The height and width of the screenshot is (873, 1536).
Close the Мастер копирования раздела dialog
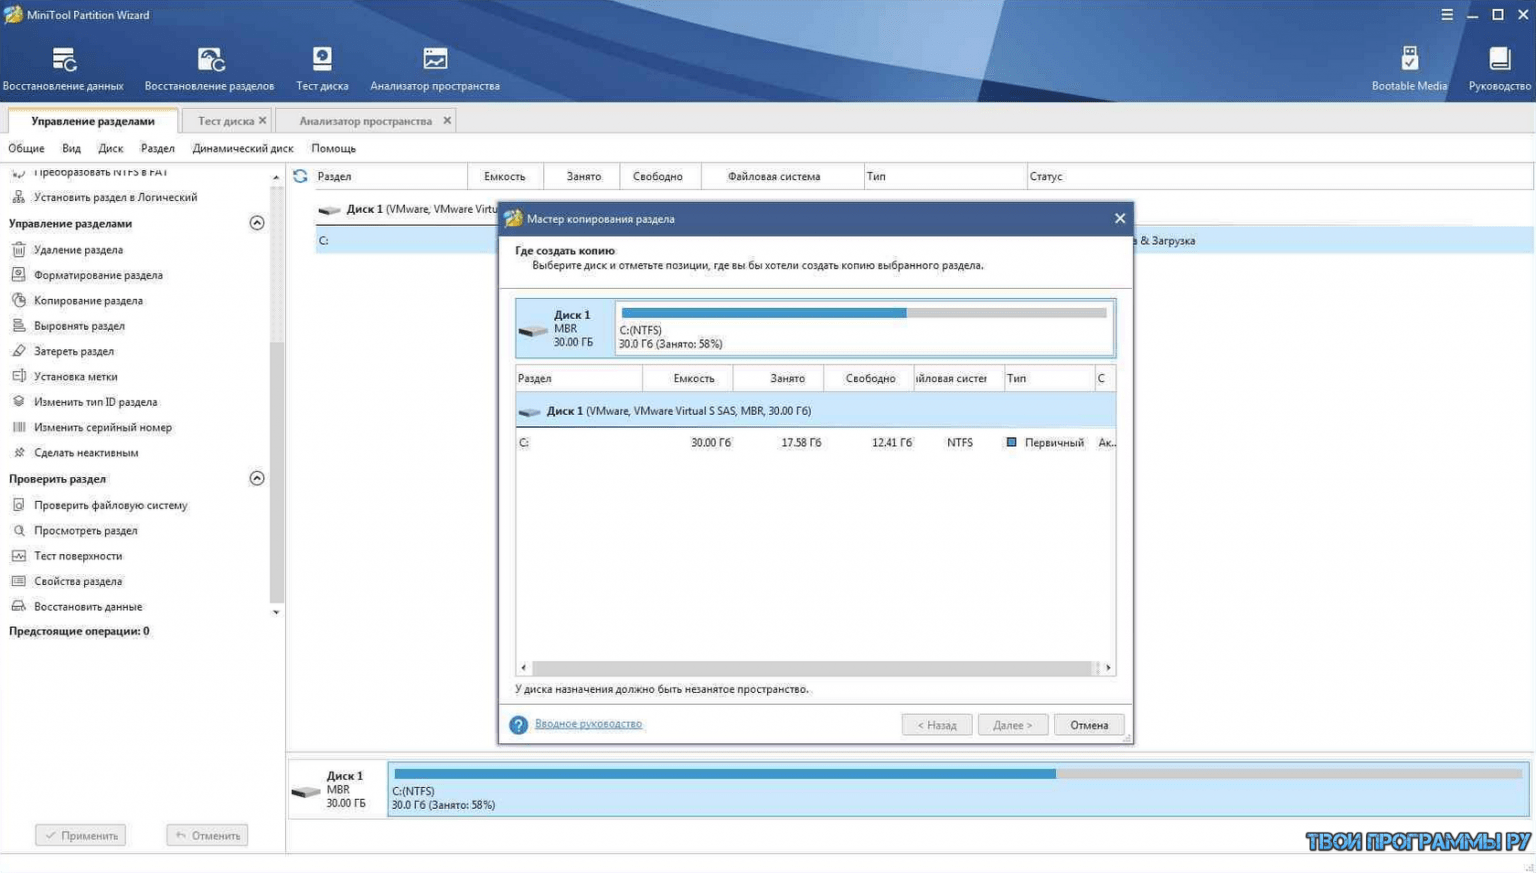pyautogui.click(x=1119, y=218)
